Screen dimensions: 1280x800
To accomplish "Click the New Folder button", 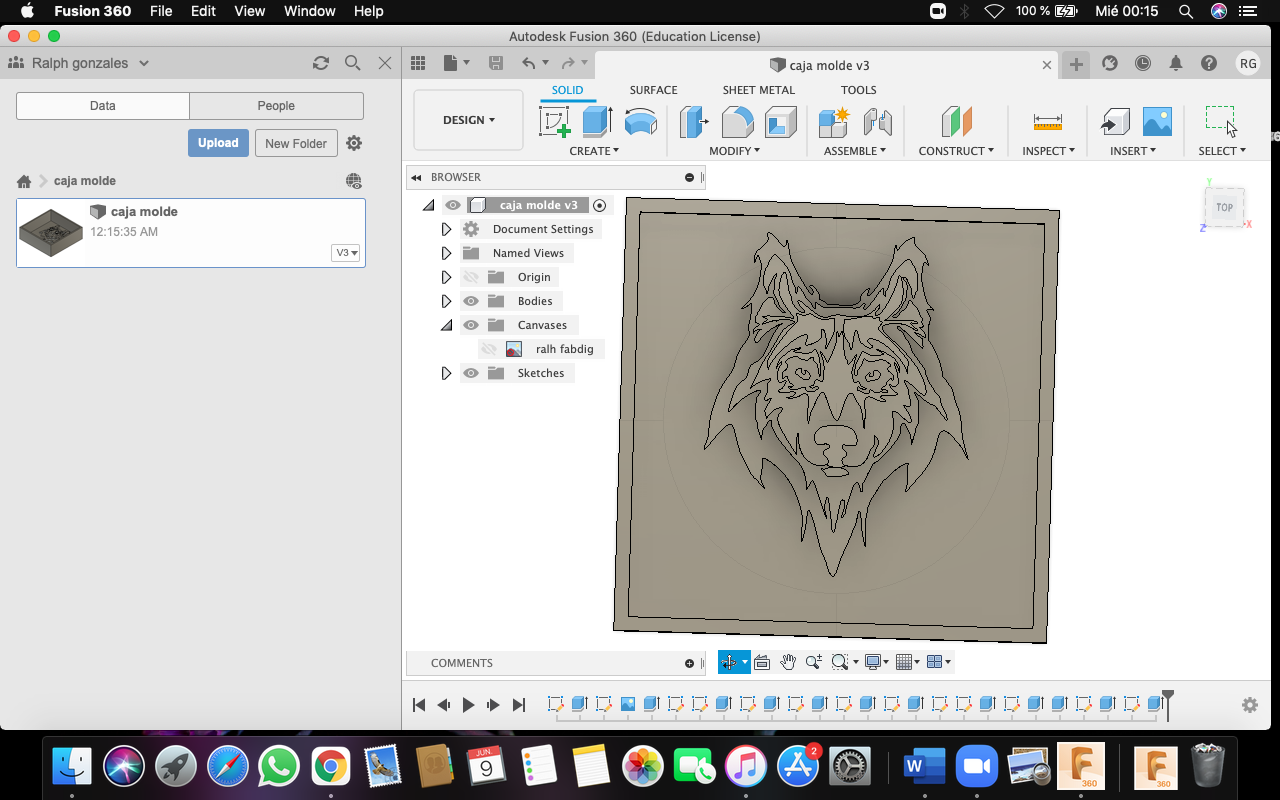I will pos(296,143).
